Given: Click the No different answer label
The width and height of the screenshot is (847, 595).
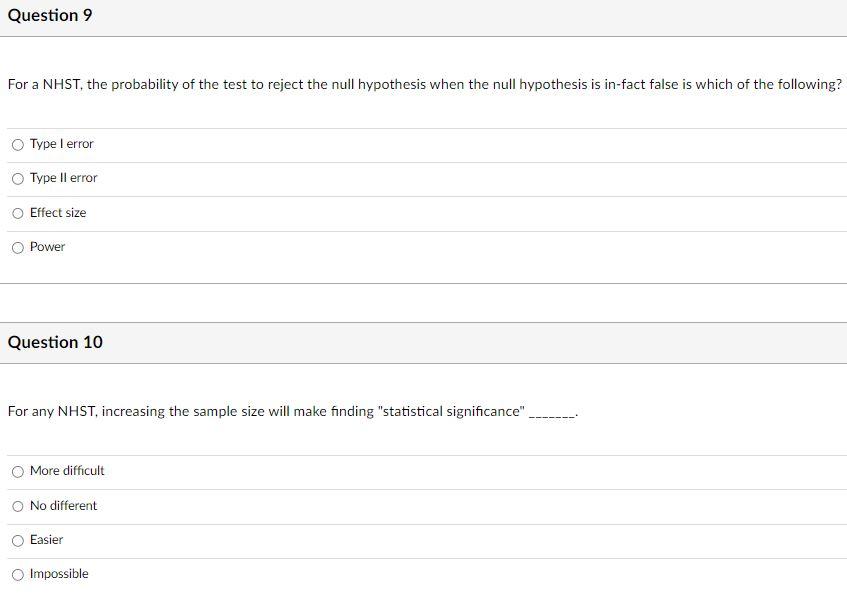Looking at the screenshot, I should pos(62,506).
